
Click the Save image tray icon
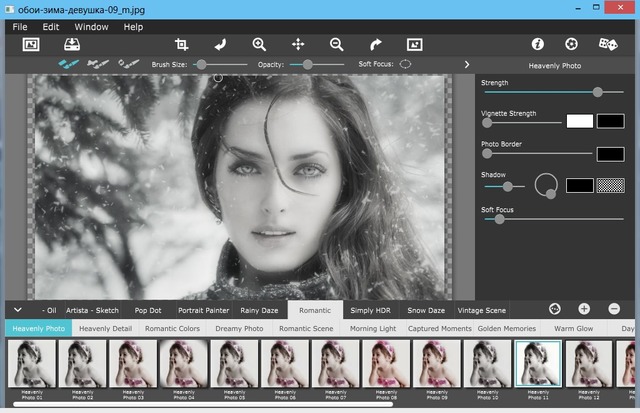(72, 45)
